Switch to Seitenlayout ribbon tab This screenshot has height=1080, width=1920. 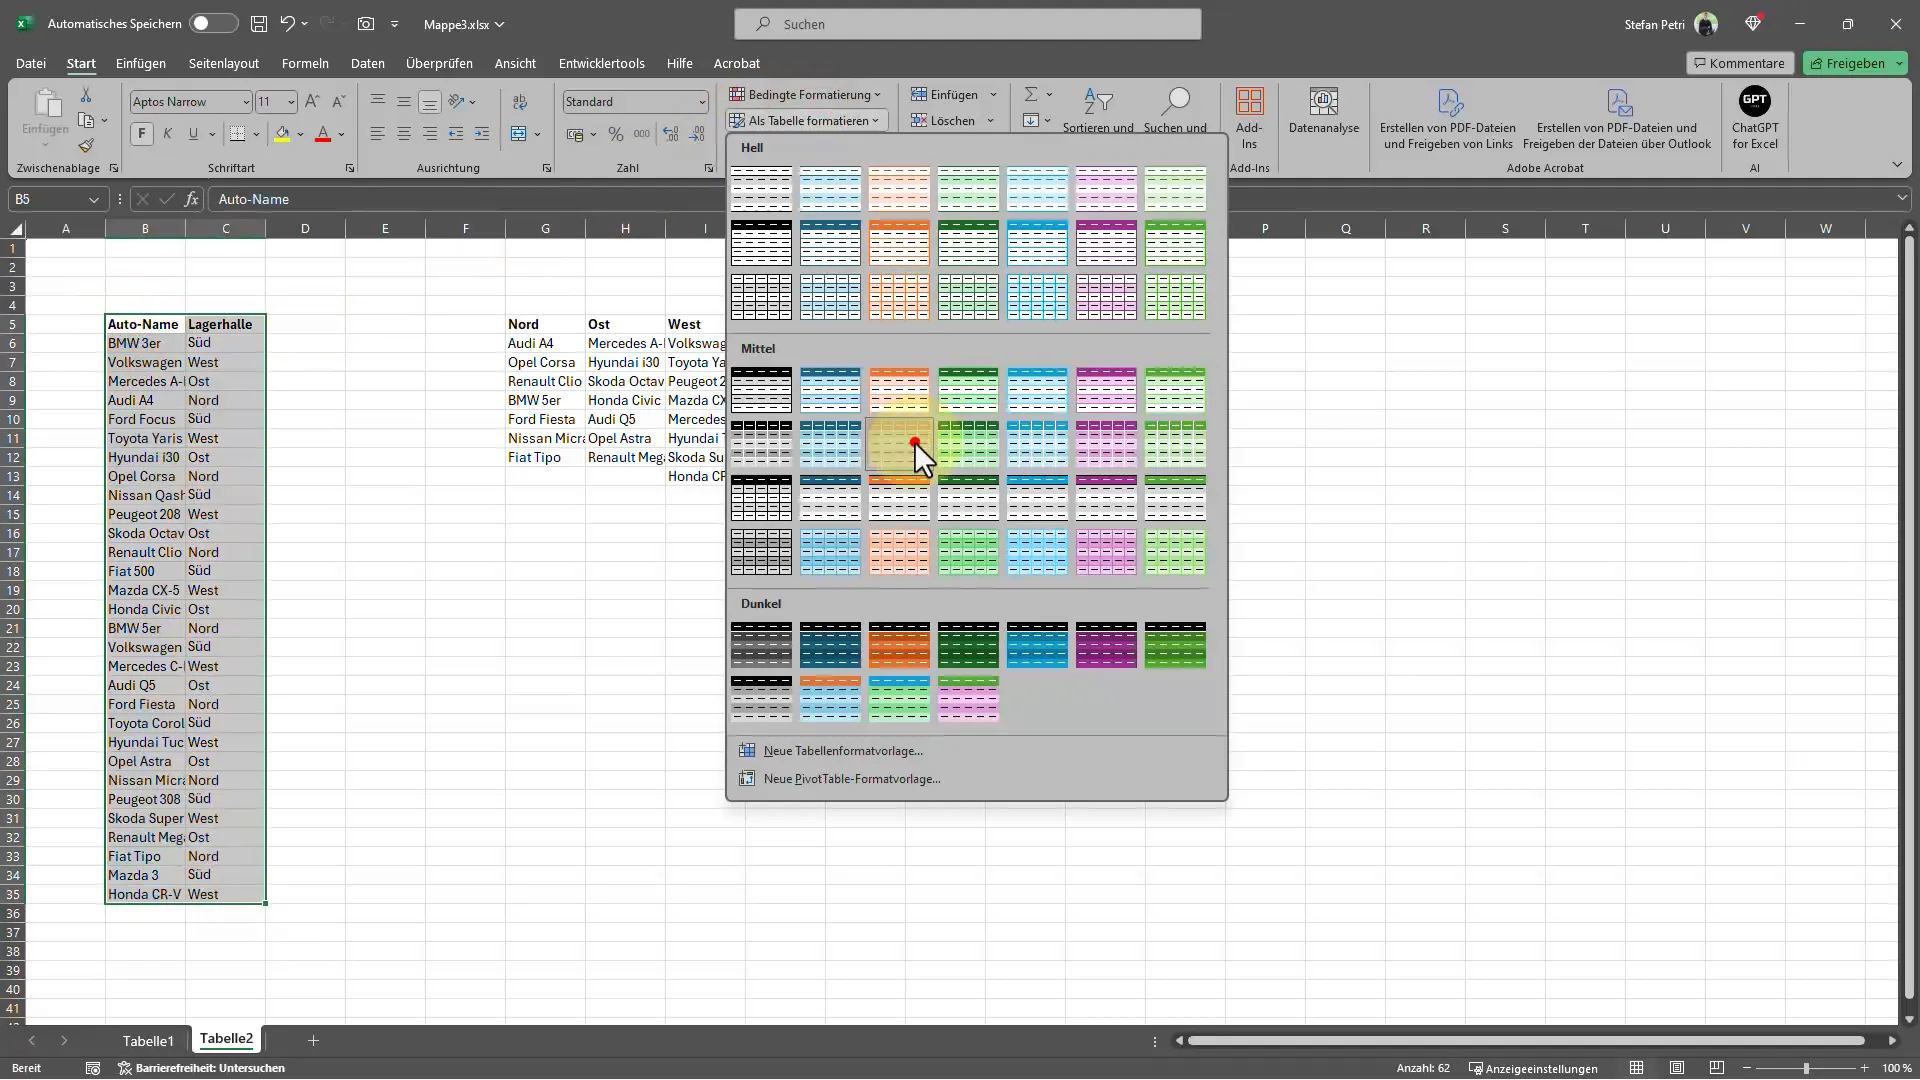pos(224,63)
